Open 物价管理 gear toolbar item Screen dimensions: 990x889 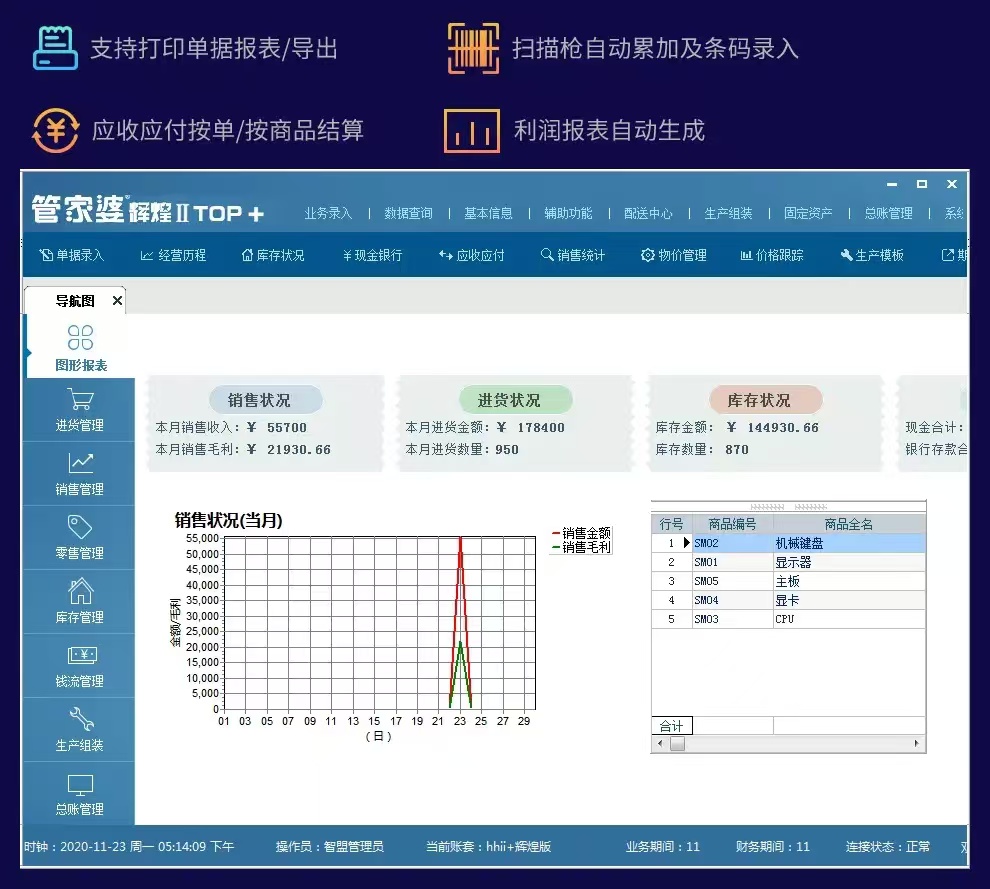pyautogui.click(x=674, y=255)
